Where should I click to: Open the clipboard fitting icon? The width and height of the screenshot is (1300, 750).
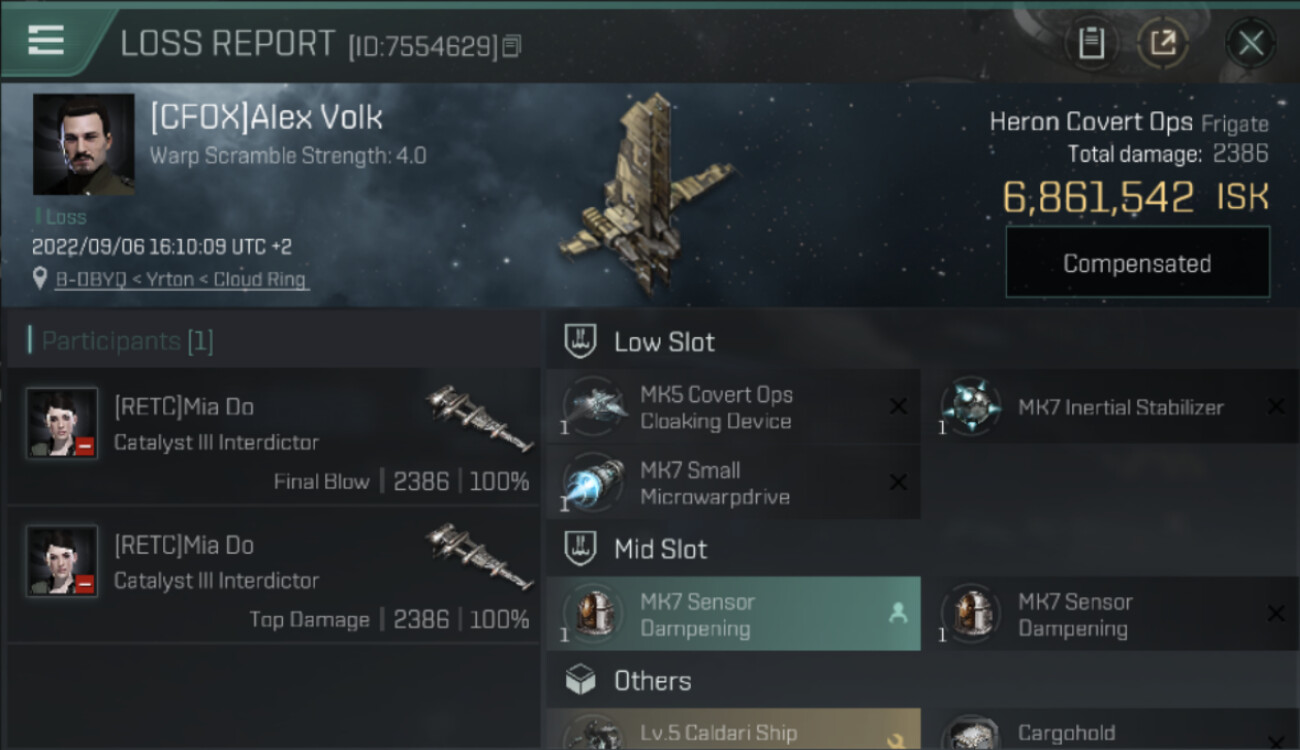(x=1091, y=43)
